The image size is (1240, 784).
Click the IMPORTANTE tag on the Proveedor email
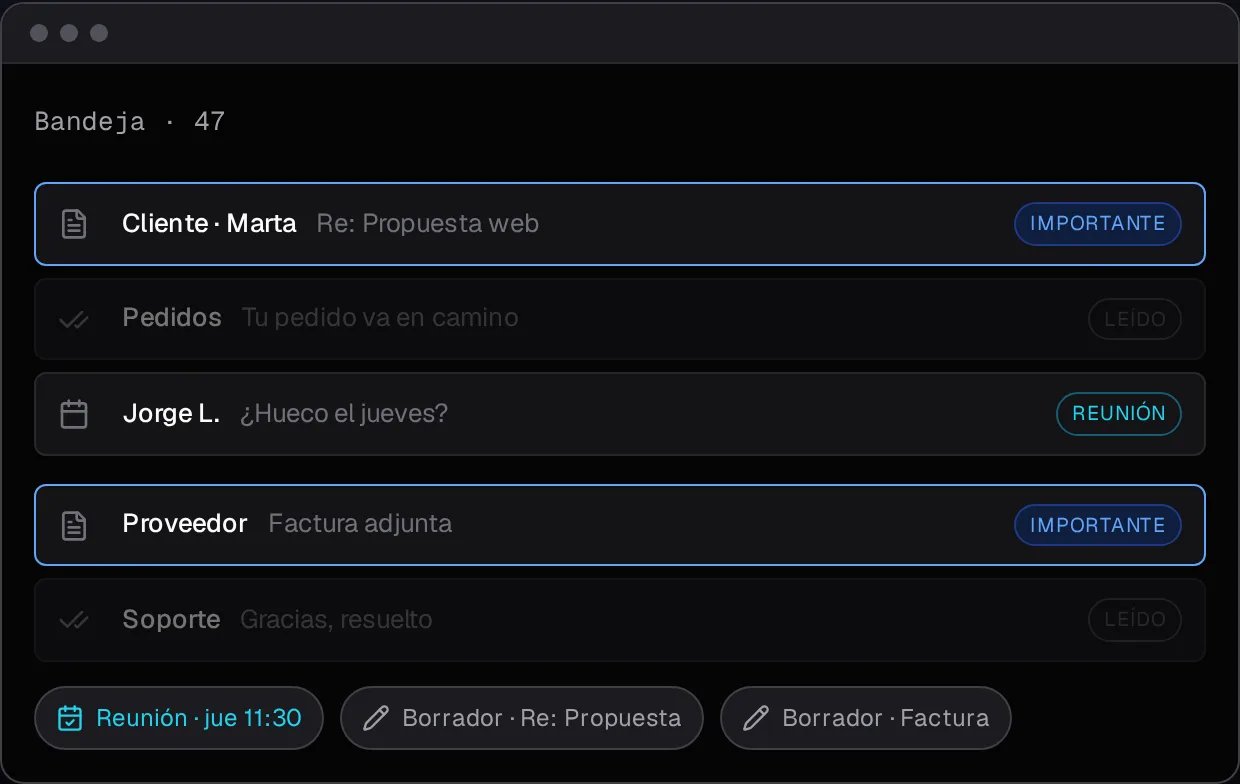coord(1098,526)
